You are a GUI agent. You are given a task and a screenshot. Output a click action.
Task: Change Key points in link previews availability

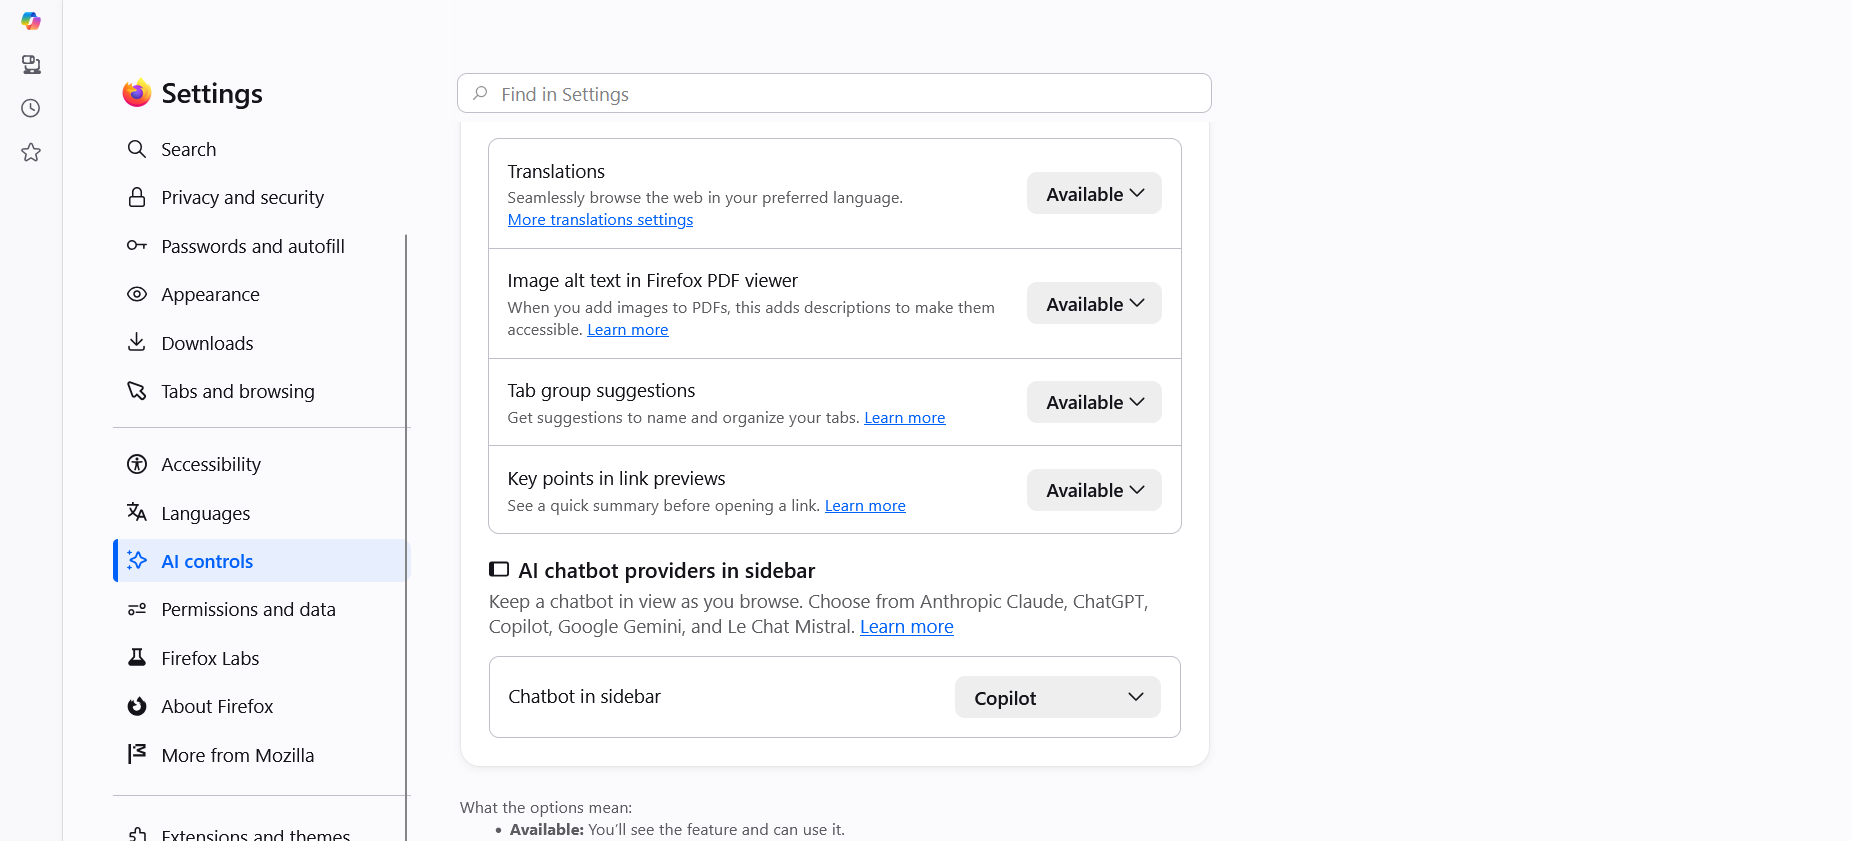1094,490
